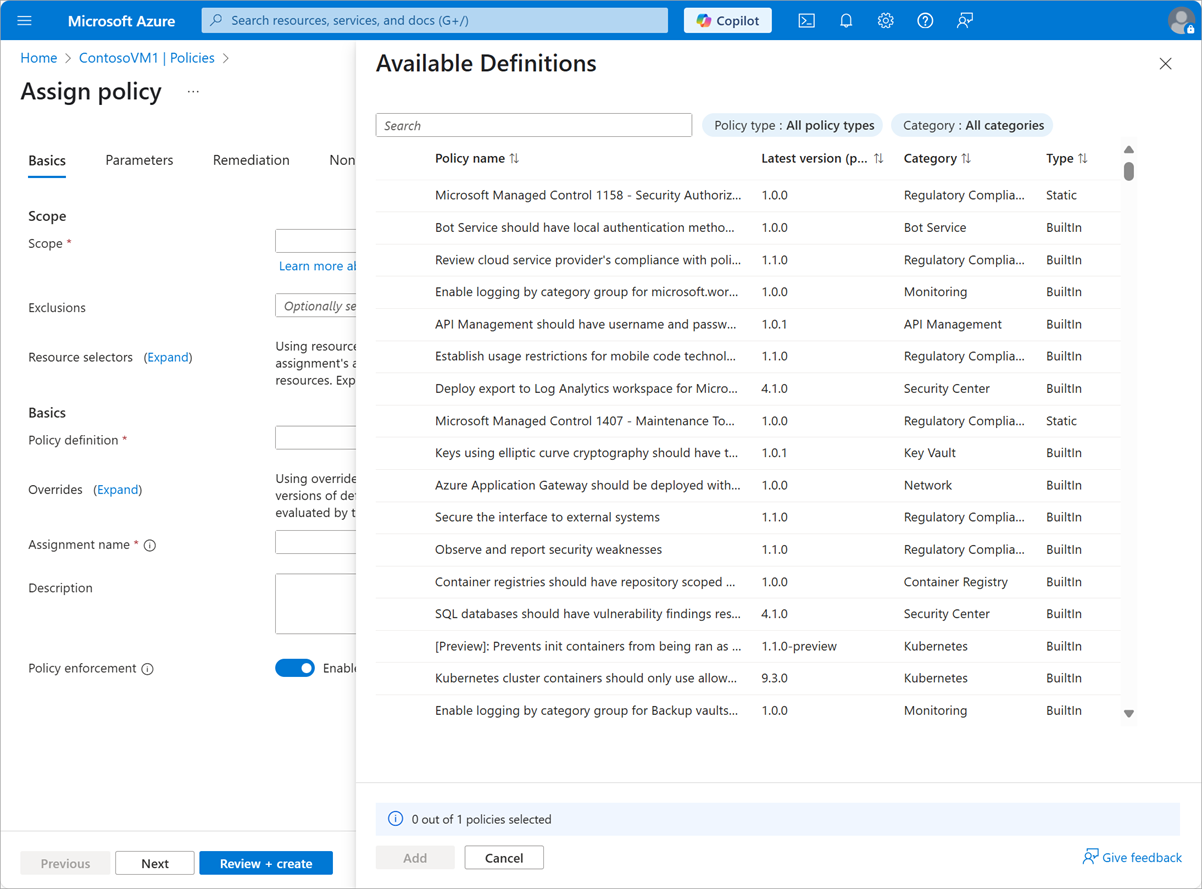Toggle the Policy enforcement switch
The width and height of the screenshot is (1202, 889).
pyautogui.click(x=295, y=668)
